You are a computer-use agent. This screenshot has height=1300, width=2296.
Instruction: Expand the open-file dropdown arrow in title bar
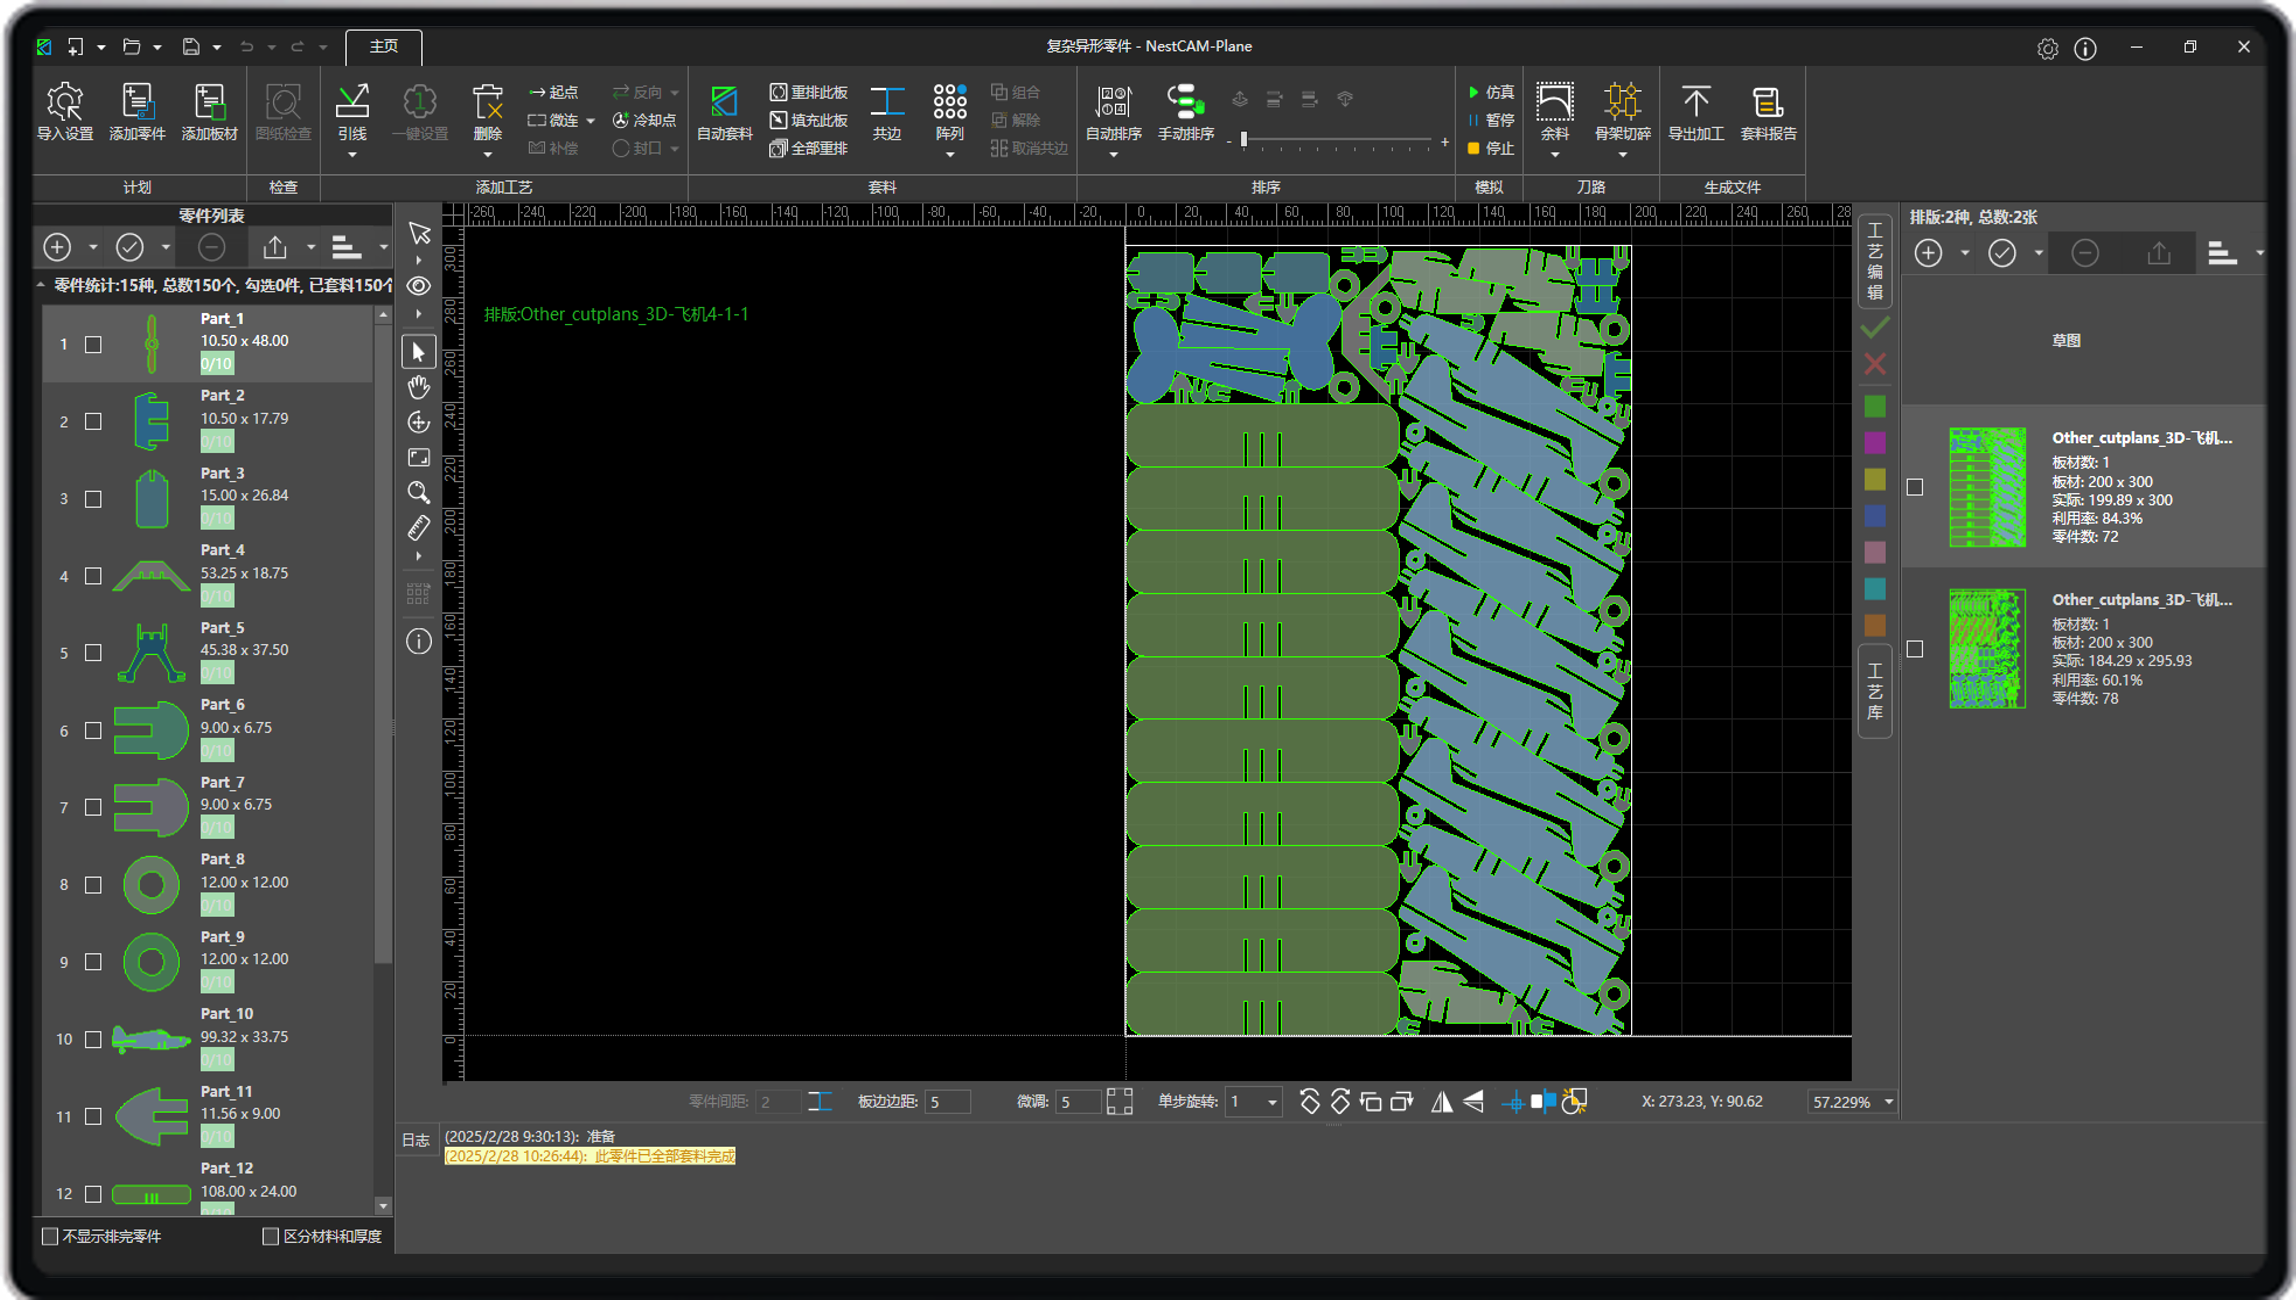(x=157, y=47)
